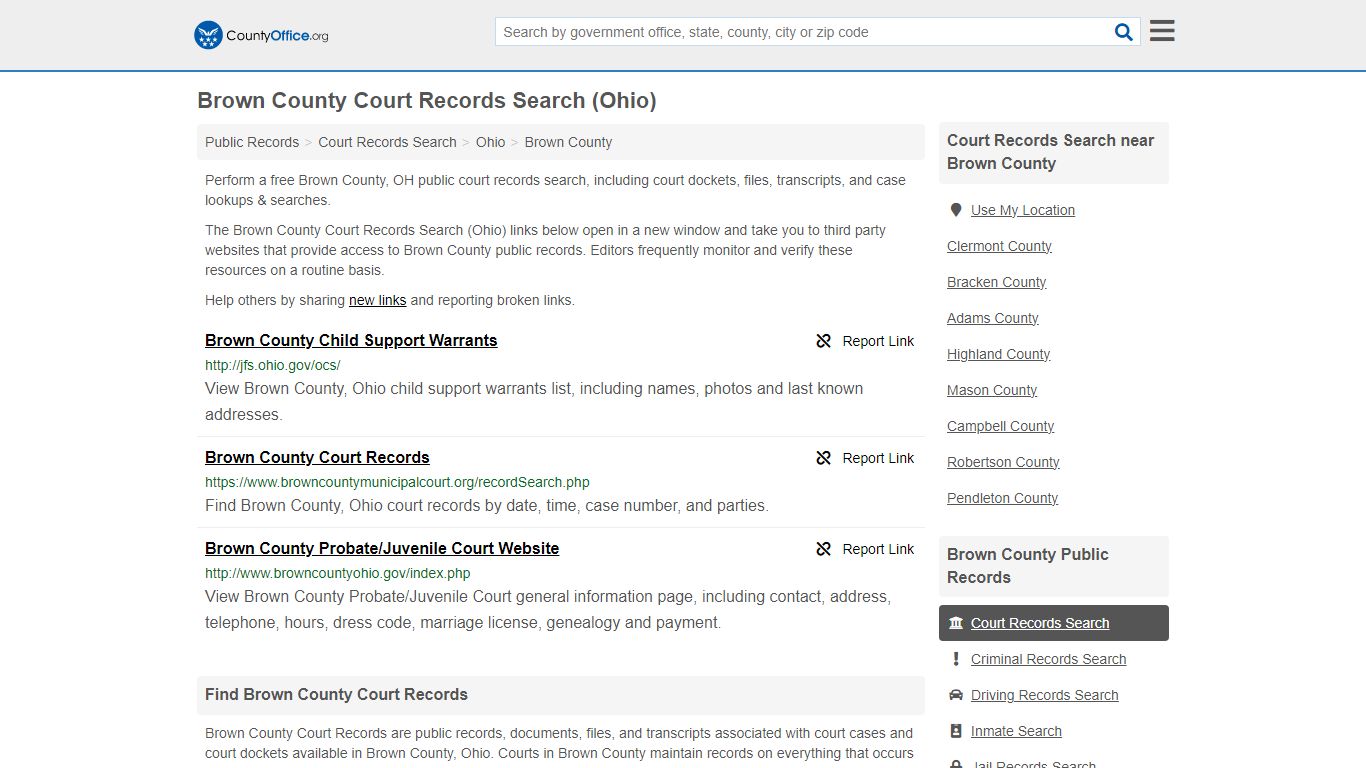Open Court Records Search breadcrumb

pos(387,142)
